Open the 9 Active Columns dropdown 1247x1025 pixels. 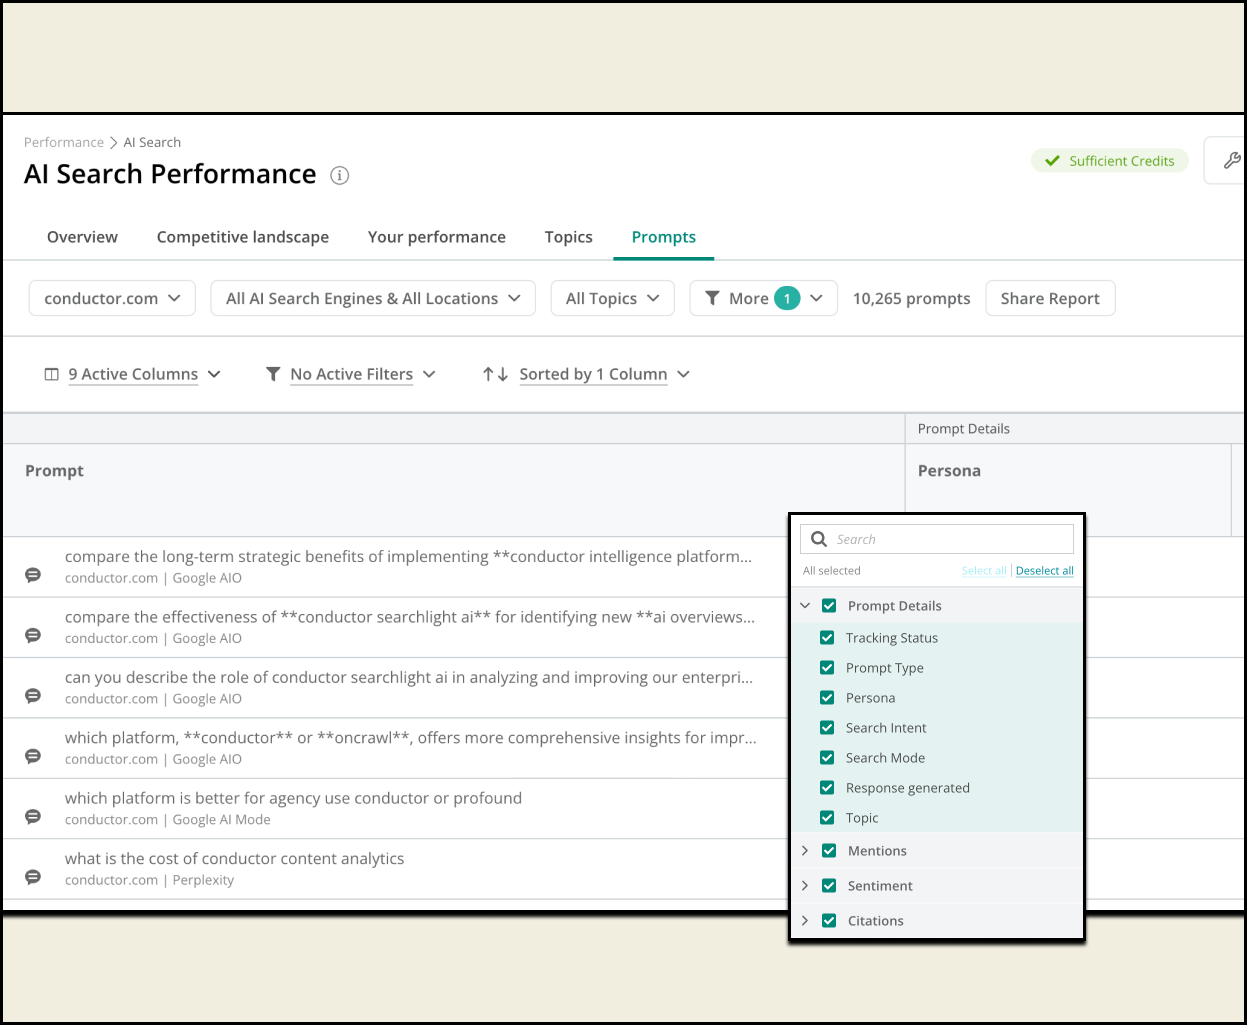point(133,374)
